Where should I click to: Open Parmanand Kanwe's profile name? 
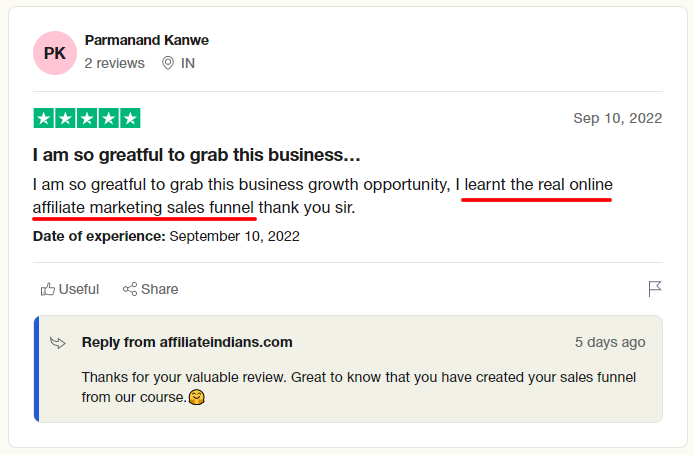(147, 40)
